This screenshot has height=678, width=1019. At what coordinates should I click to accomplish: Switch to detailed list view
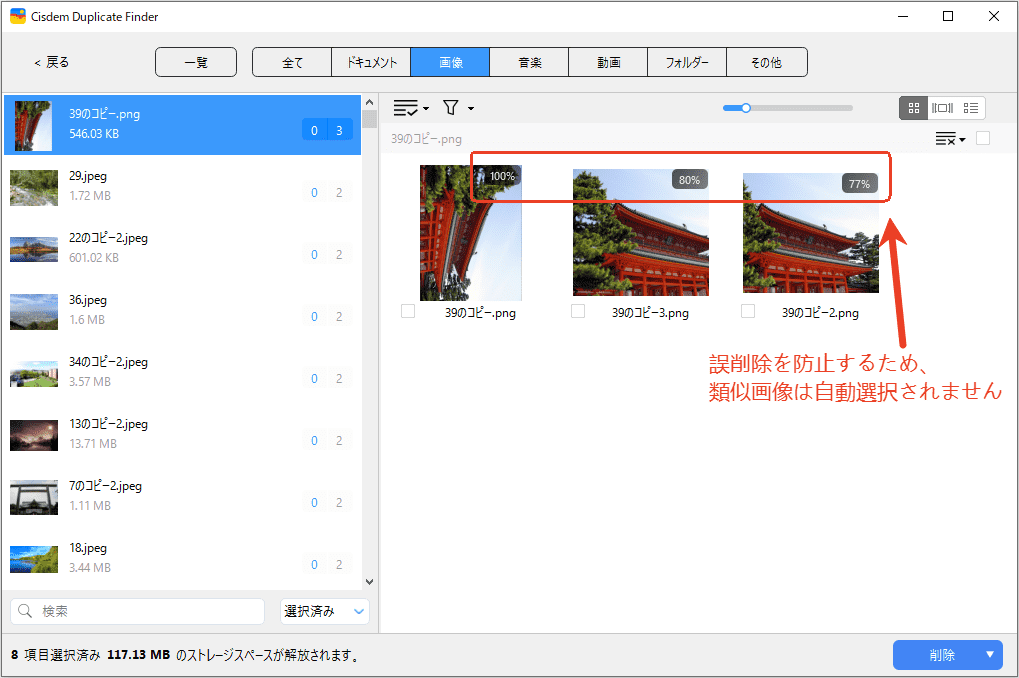tap(970, 108)
